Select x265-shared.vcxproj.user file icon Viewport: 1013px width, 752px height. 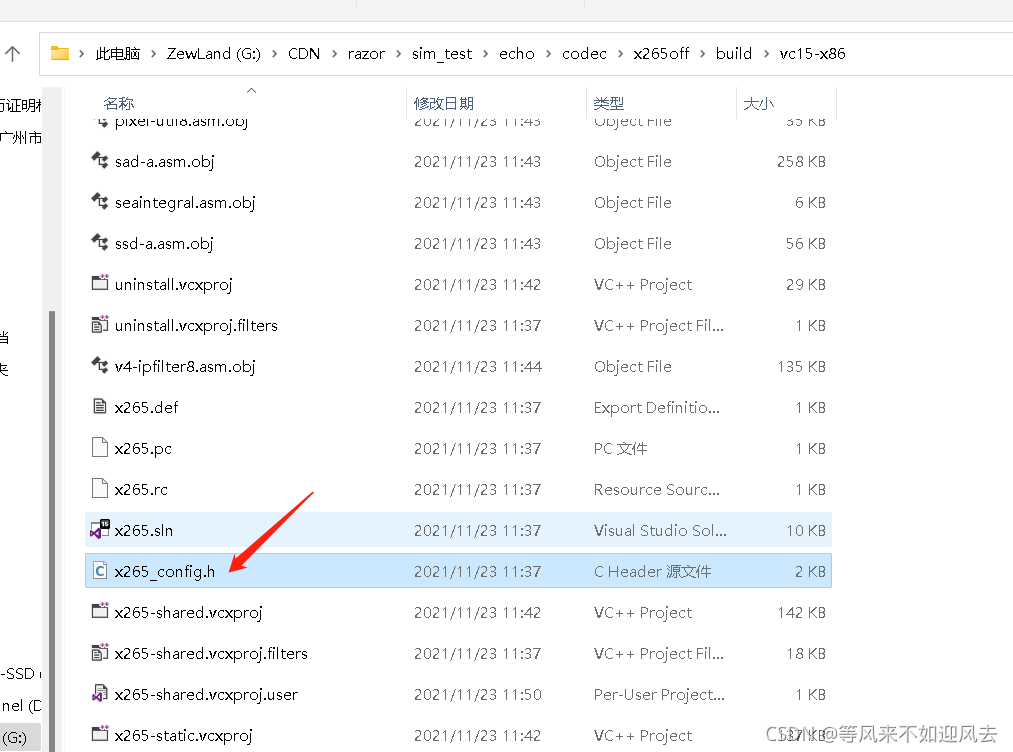click(99, 693)
